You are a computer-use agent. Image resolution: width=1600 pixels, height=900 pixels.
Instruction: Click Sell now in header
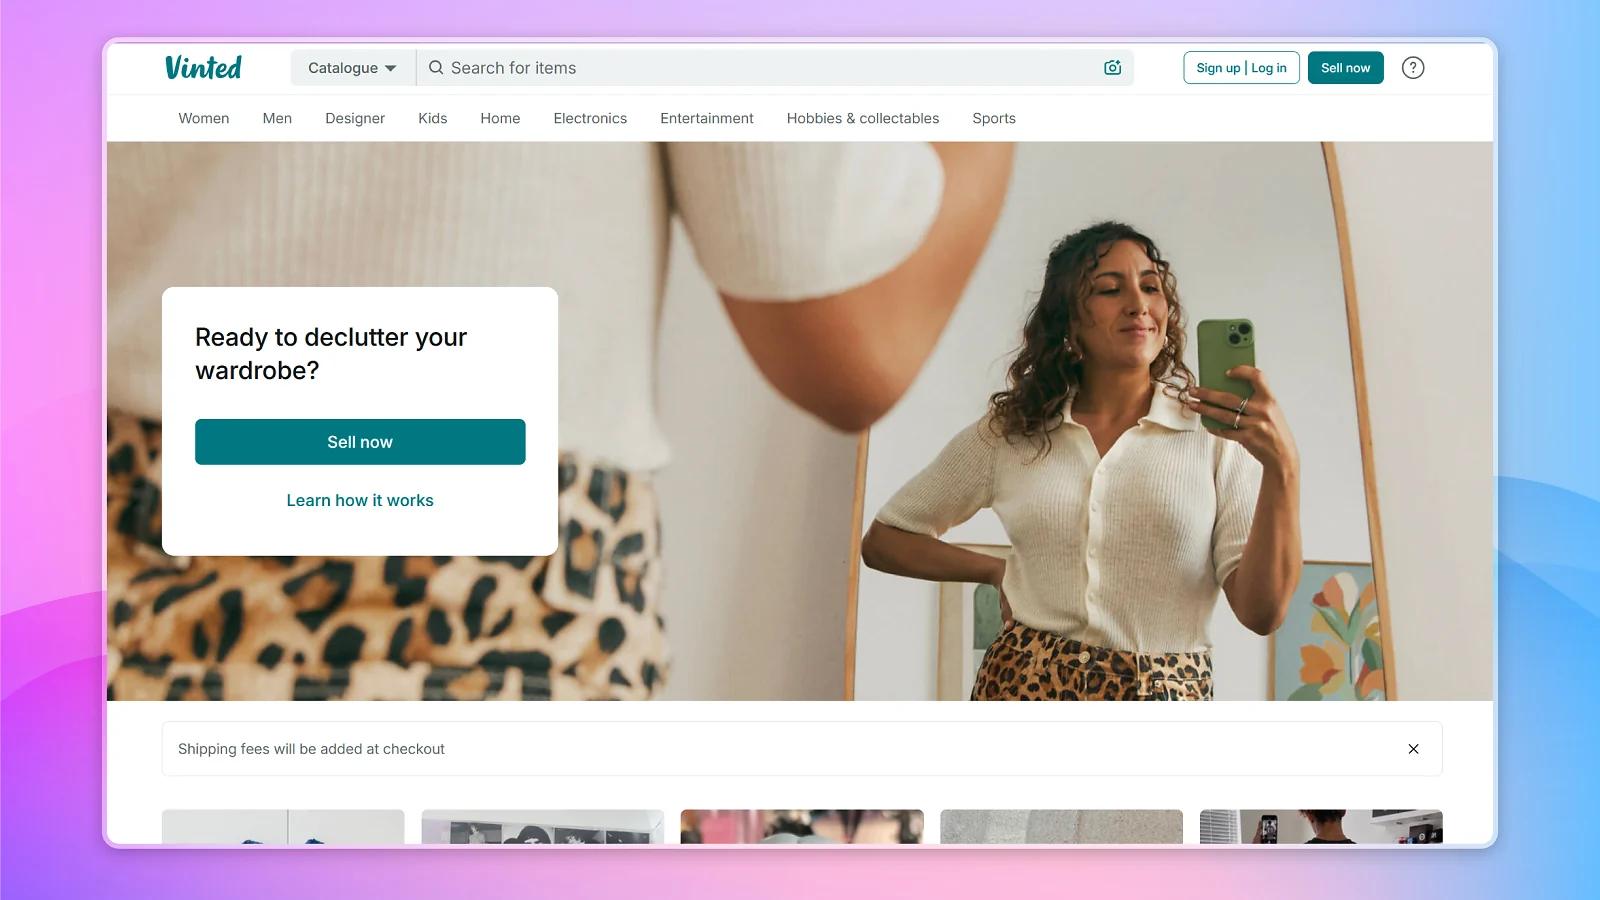click(1346, 68)
